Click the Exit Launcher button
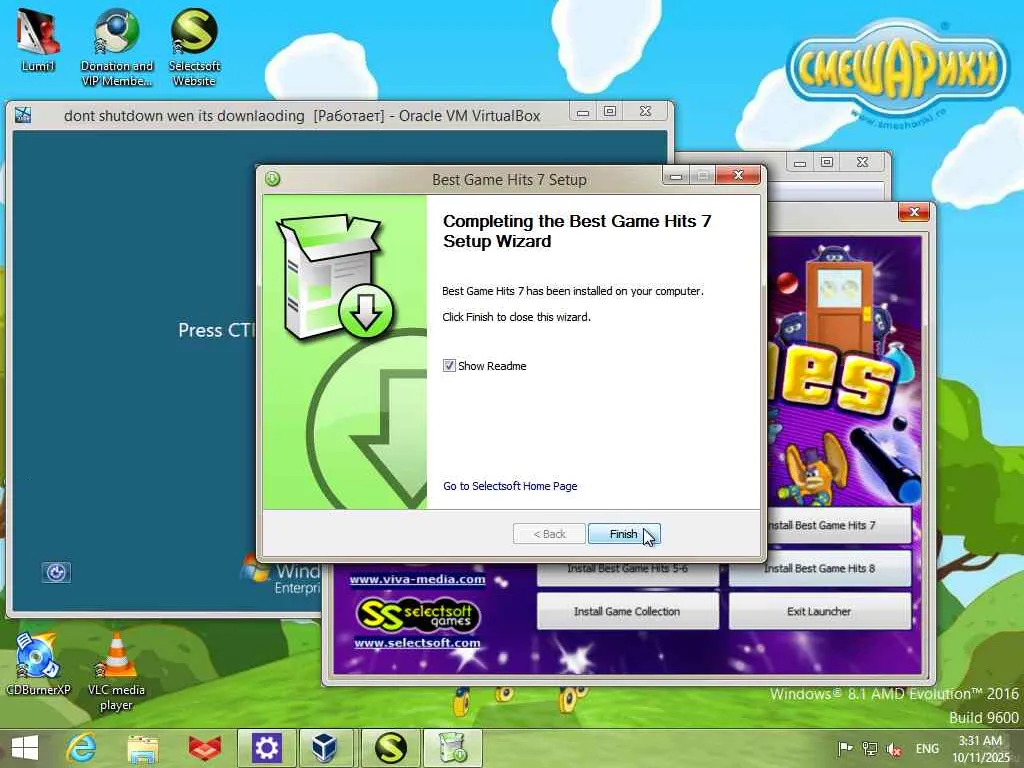 pos(820,611)
